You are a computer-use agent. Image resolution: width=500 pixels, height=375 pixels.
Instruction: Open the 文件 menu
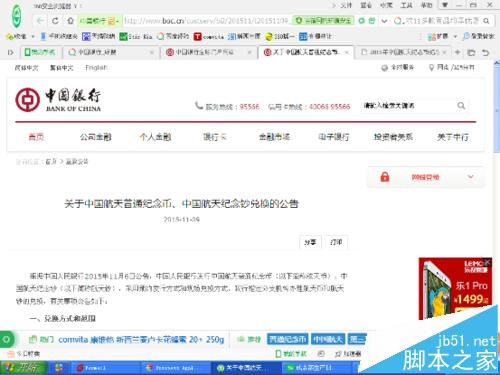pos(346,5)
